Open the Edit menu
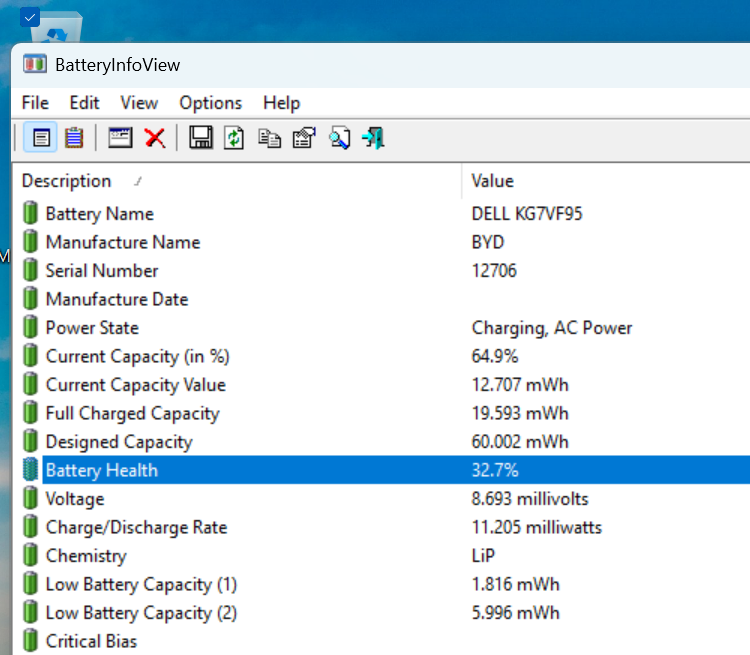Image resolution: width=750 pixels, height=655 pixels. point(84,103)
